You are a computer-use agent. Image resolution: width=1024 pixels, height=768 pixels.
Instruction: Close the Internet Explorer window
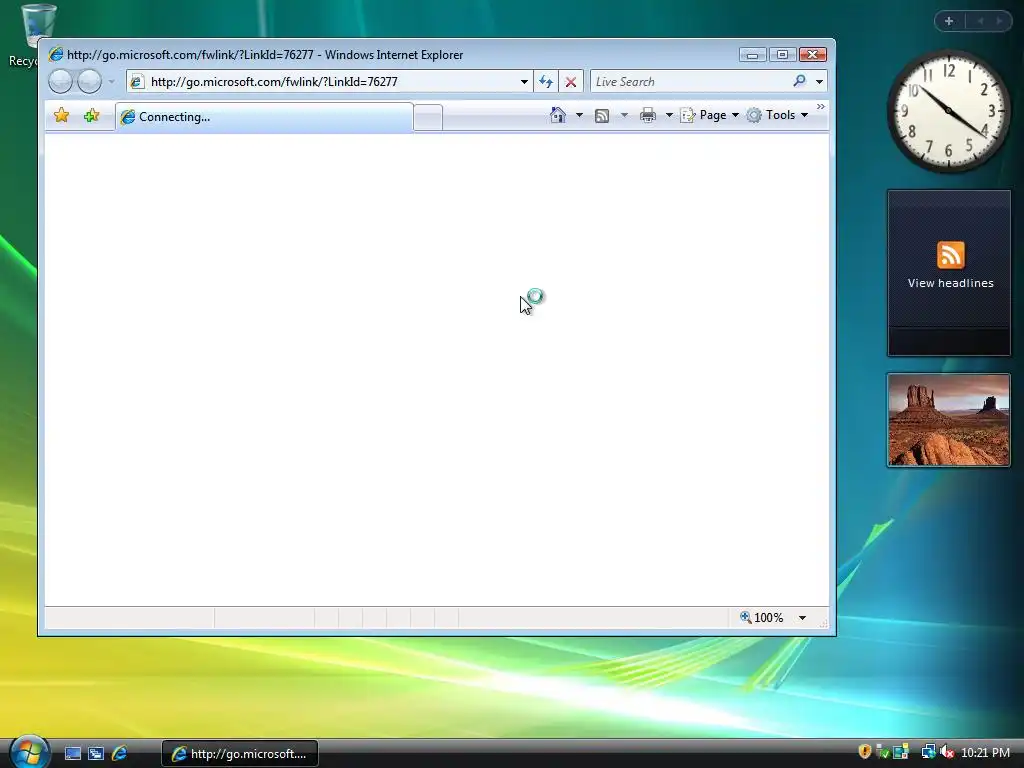(813, 55)
